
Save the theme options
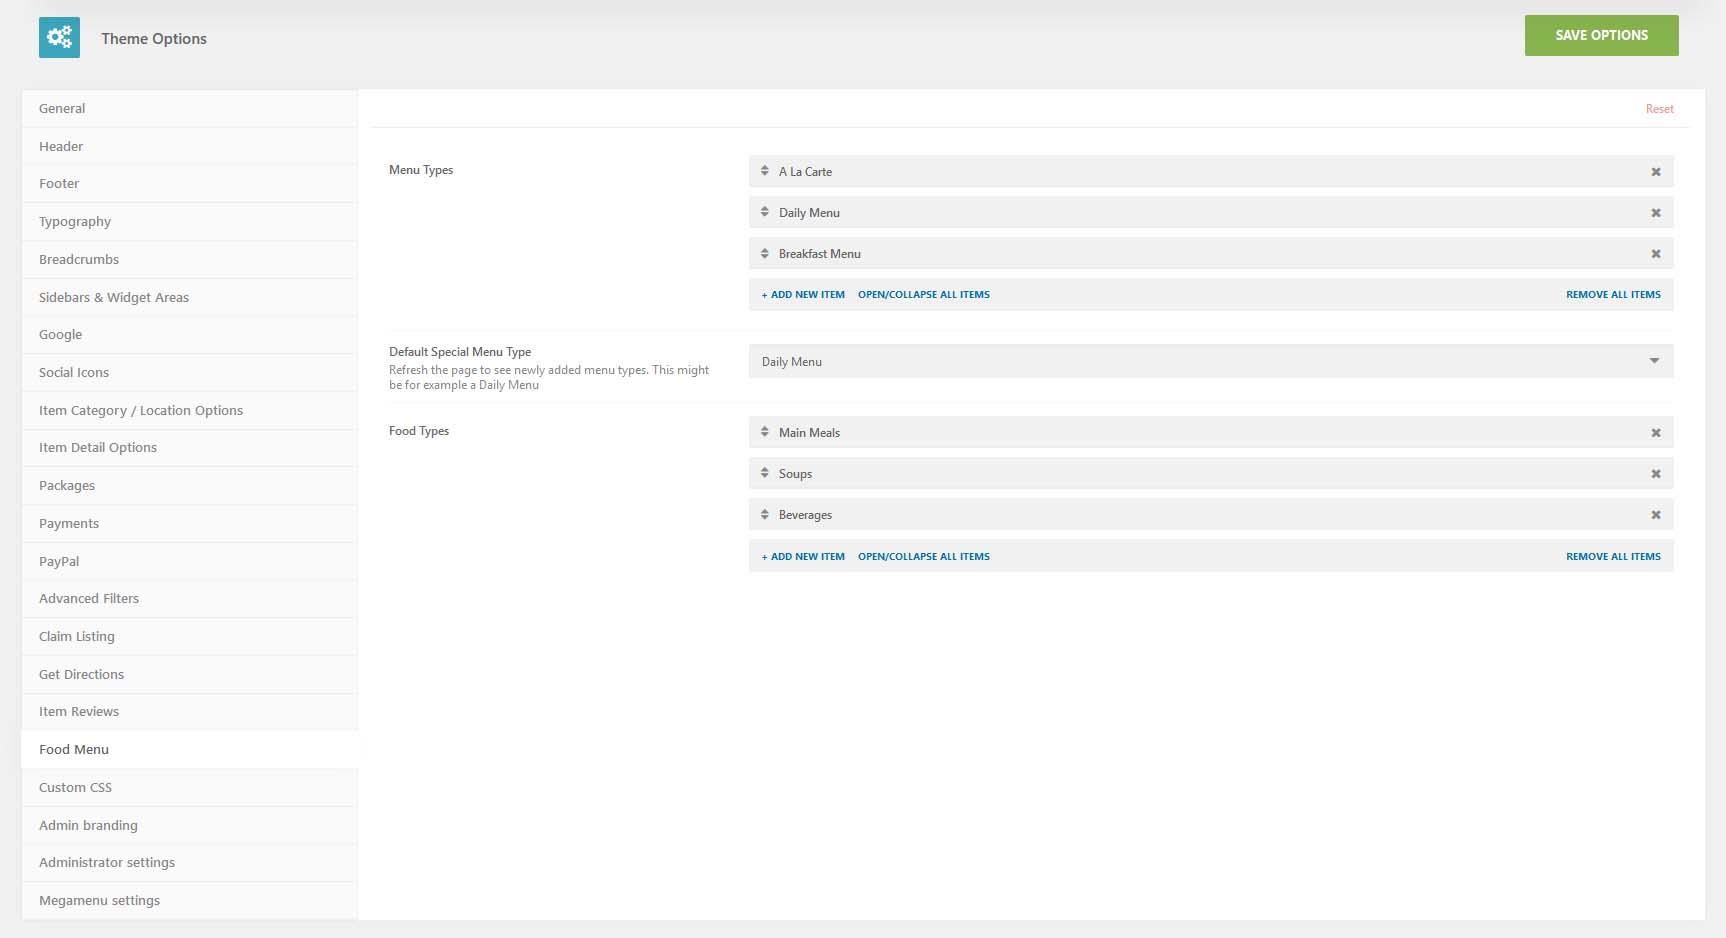pos(1601,35)
